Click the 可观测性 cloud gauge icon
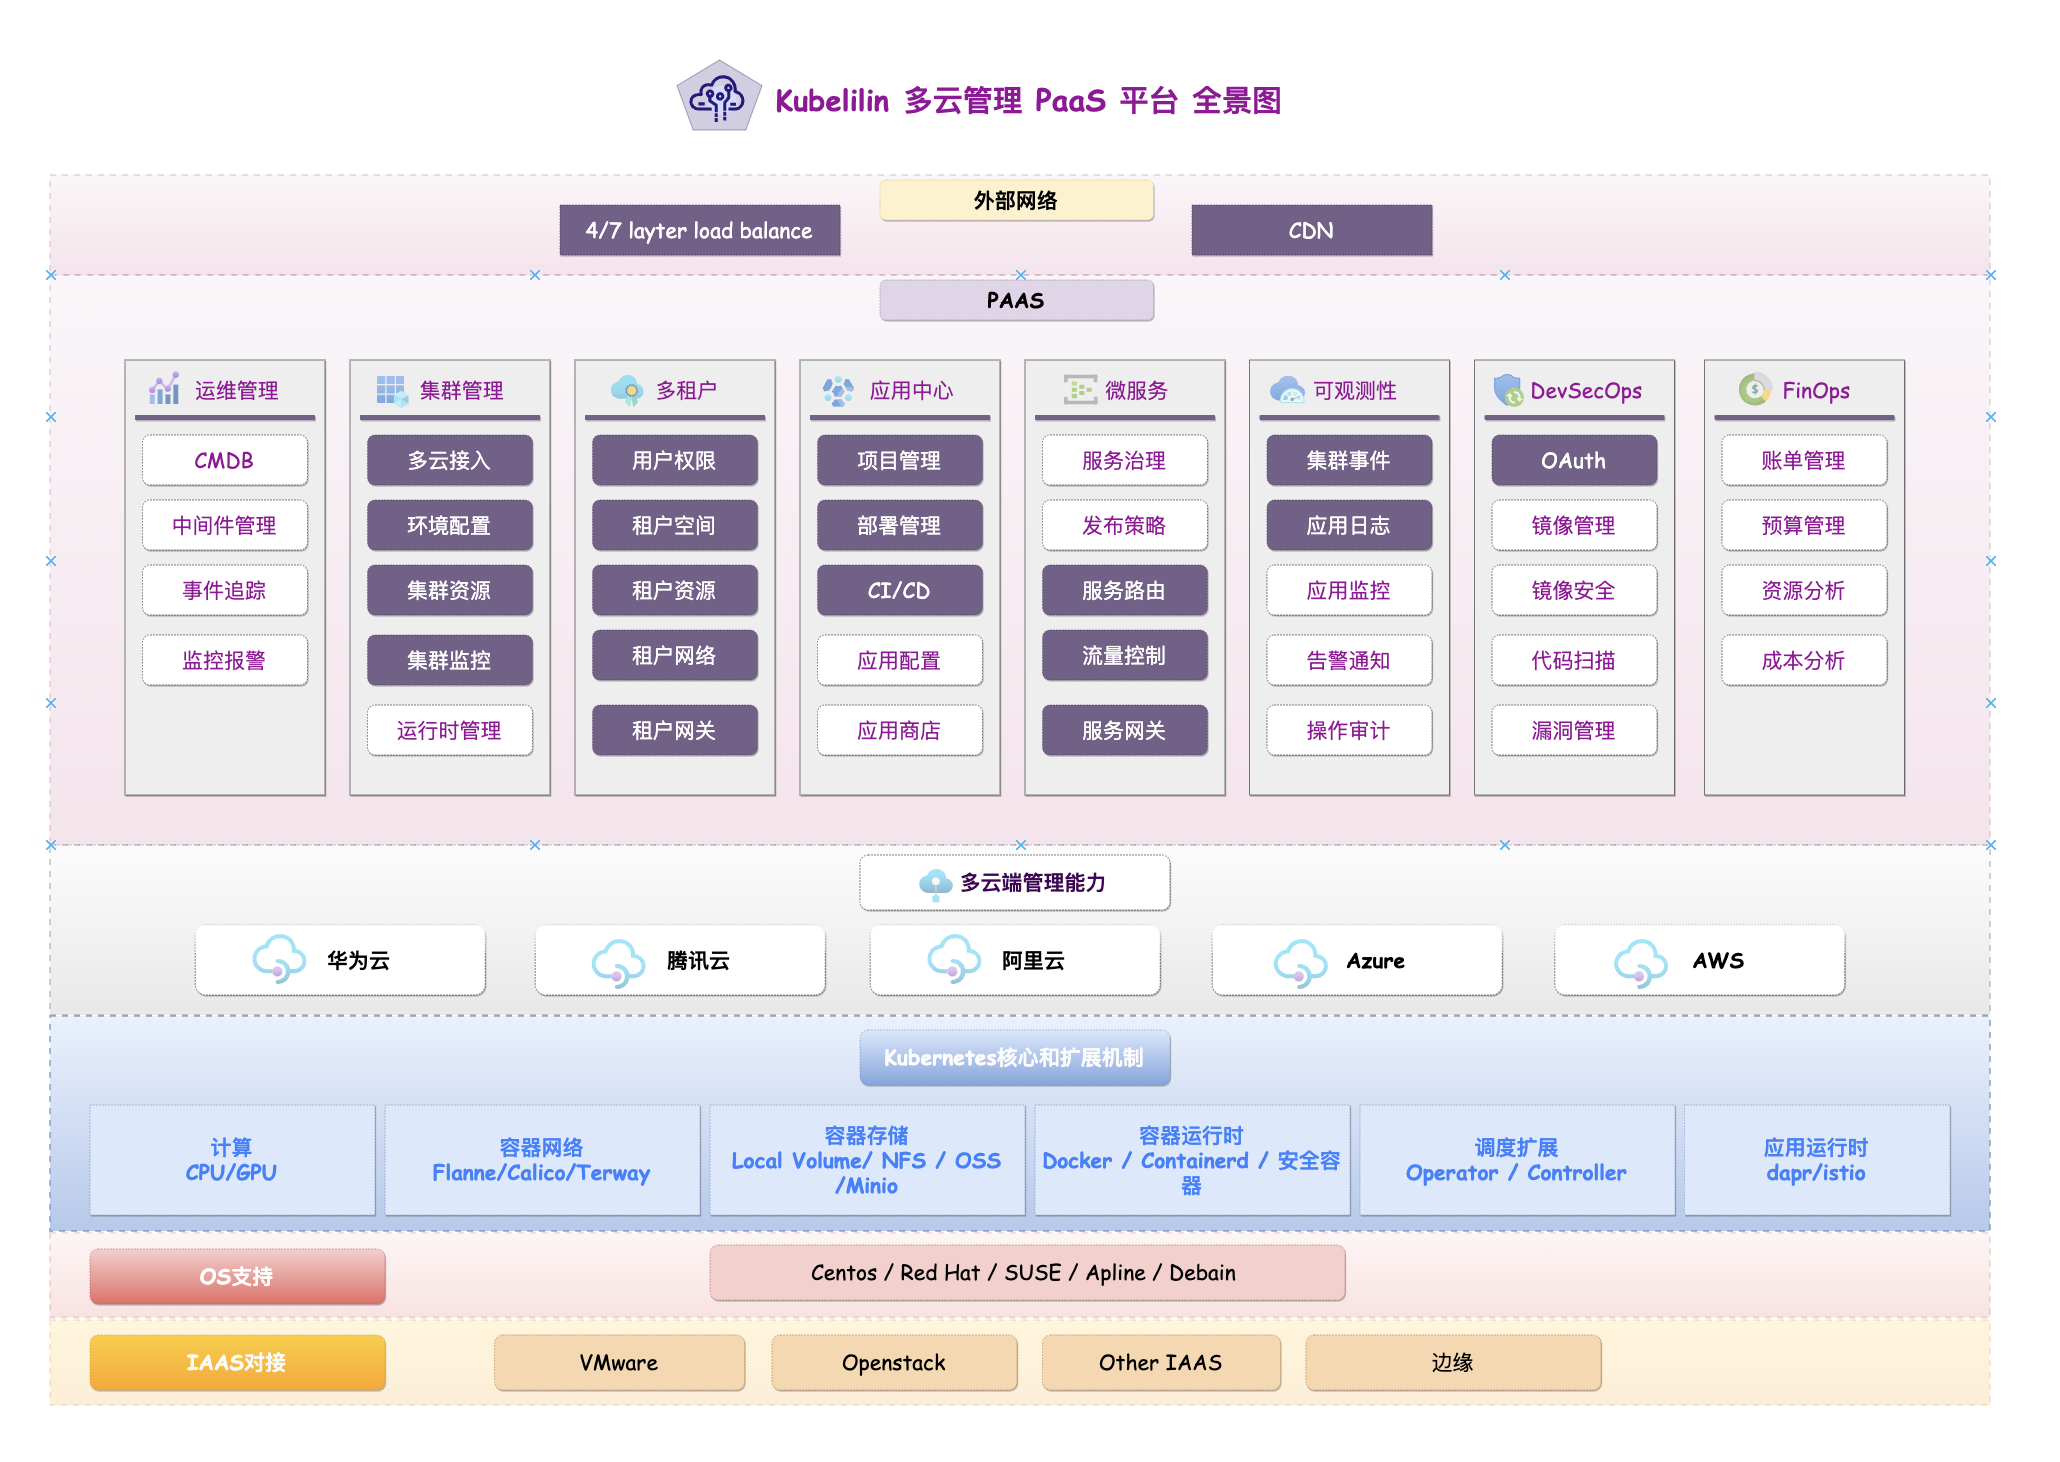This screenshot has width=2060, height=1462. 1287,390
